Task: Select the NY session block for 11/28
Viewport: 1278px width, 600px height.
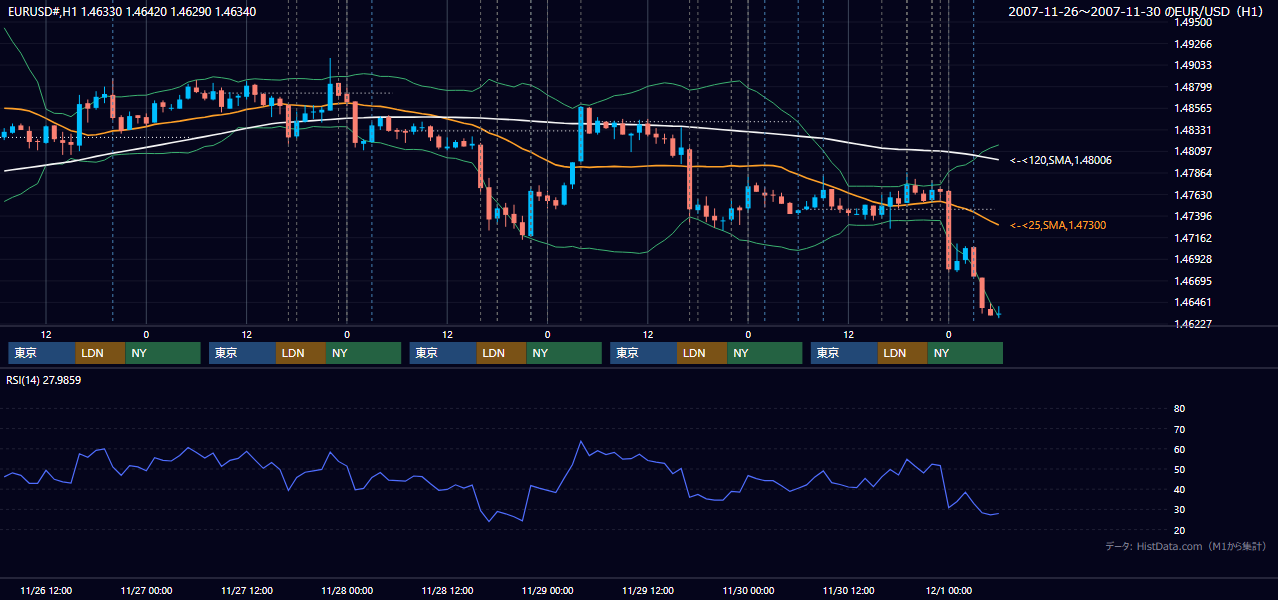Action: coord(564,353)
